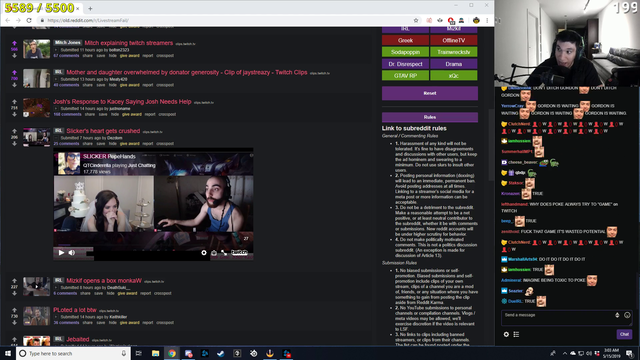Click 'Type here to search' taskbar box
Image resolution: width=640 pixels, height=360 pixels.
(73, 353)
